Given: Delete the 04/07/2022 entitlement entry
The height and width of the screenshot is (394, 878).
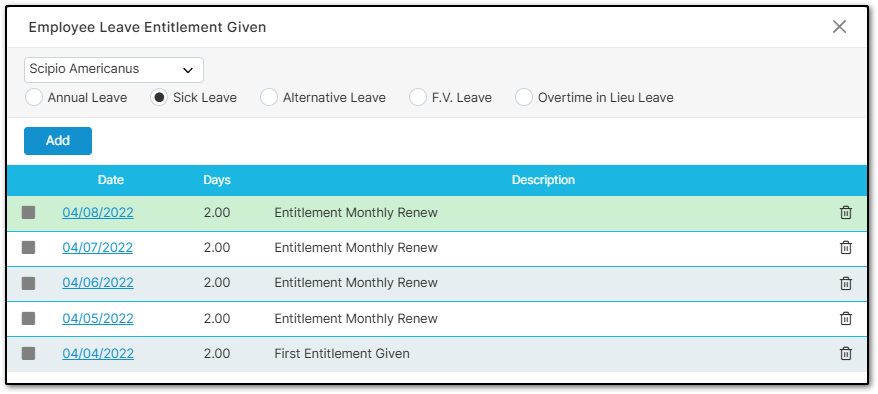Looking at the screenshot, I should point(846,247).
